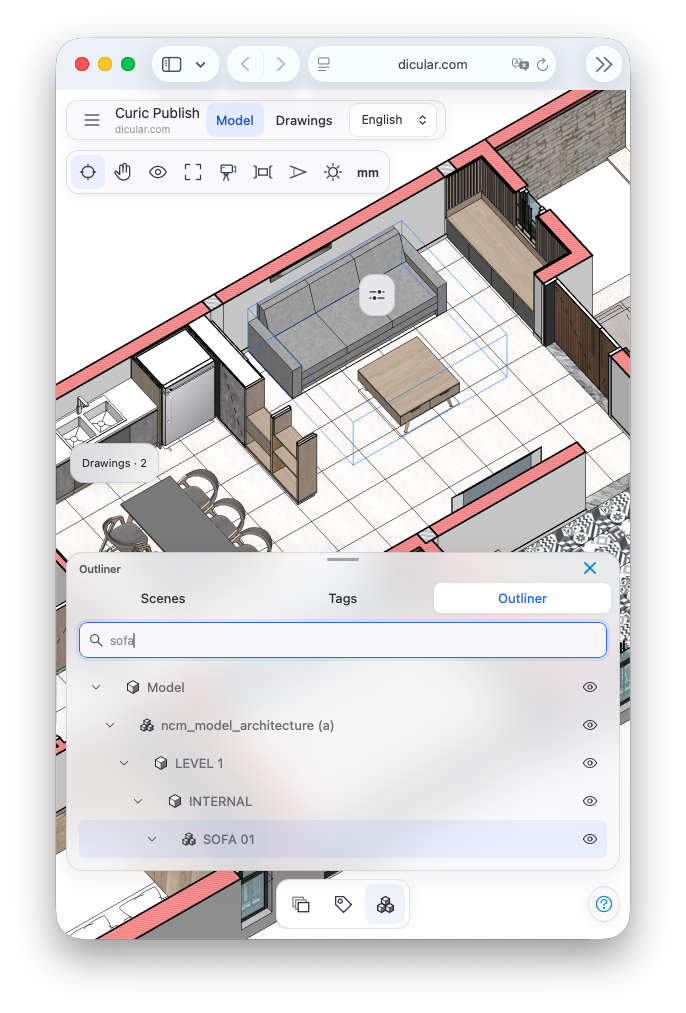Open the sidebar dropdown chevron in Safari
This screenshot has height=1013, width=686.
(200, 65)
